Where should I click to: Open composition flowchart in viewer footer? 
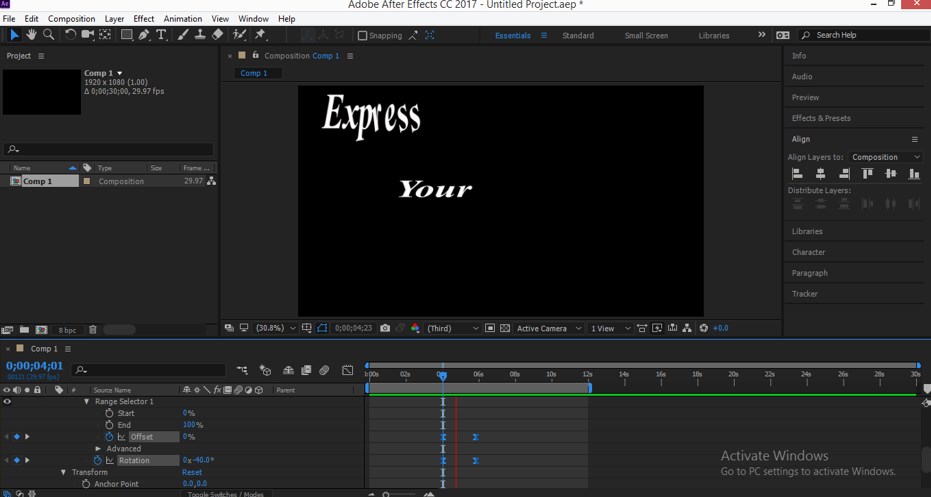click(687, 328)
